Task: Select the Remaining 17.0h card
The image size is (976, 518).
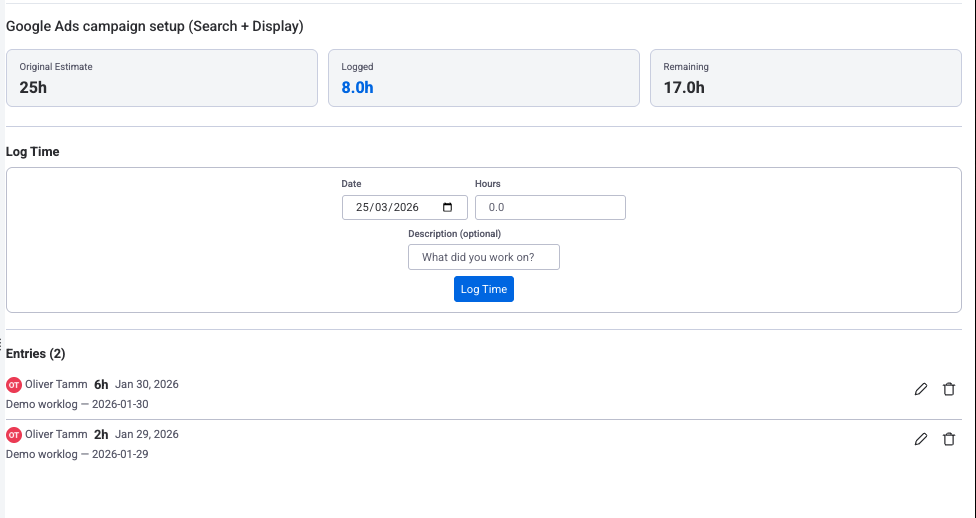Action: (x=806, y=78)
